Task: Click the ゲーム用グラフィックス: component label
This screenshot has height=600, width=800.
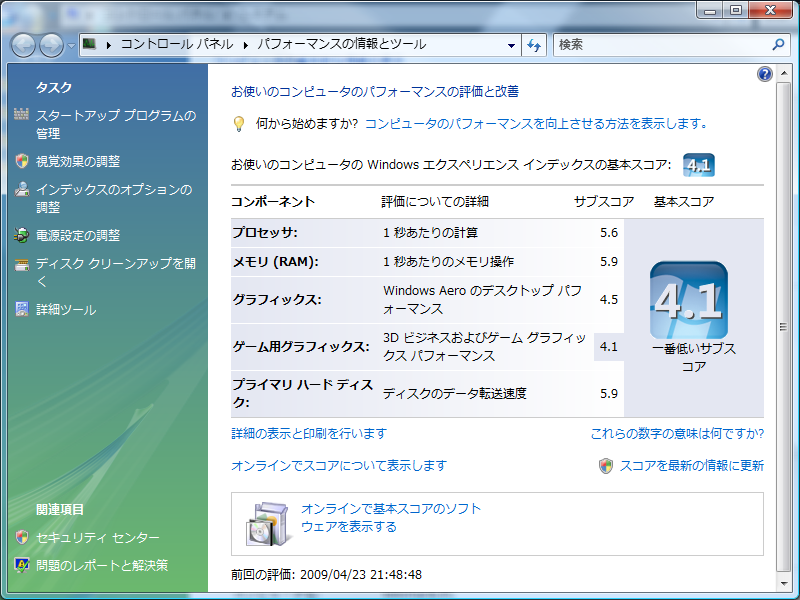Action: coord(301,347)
